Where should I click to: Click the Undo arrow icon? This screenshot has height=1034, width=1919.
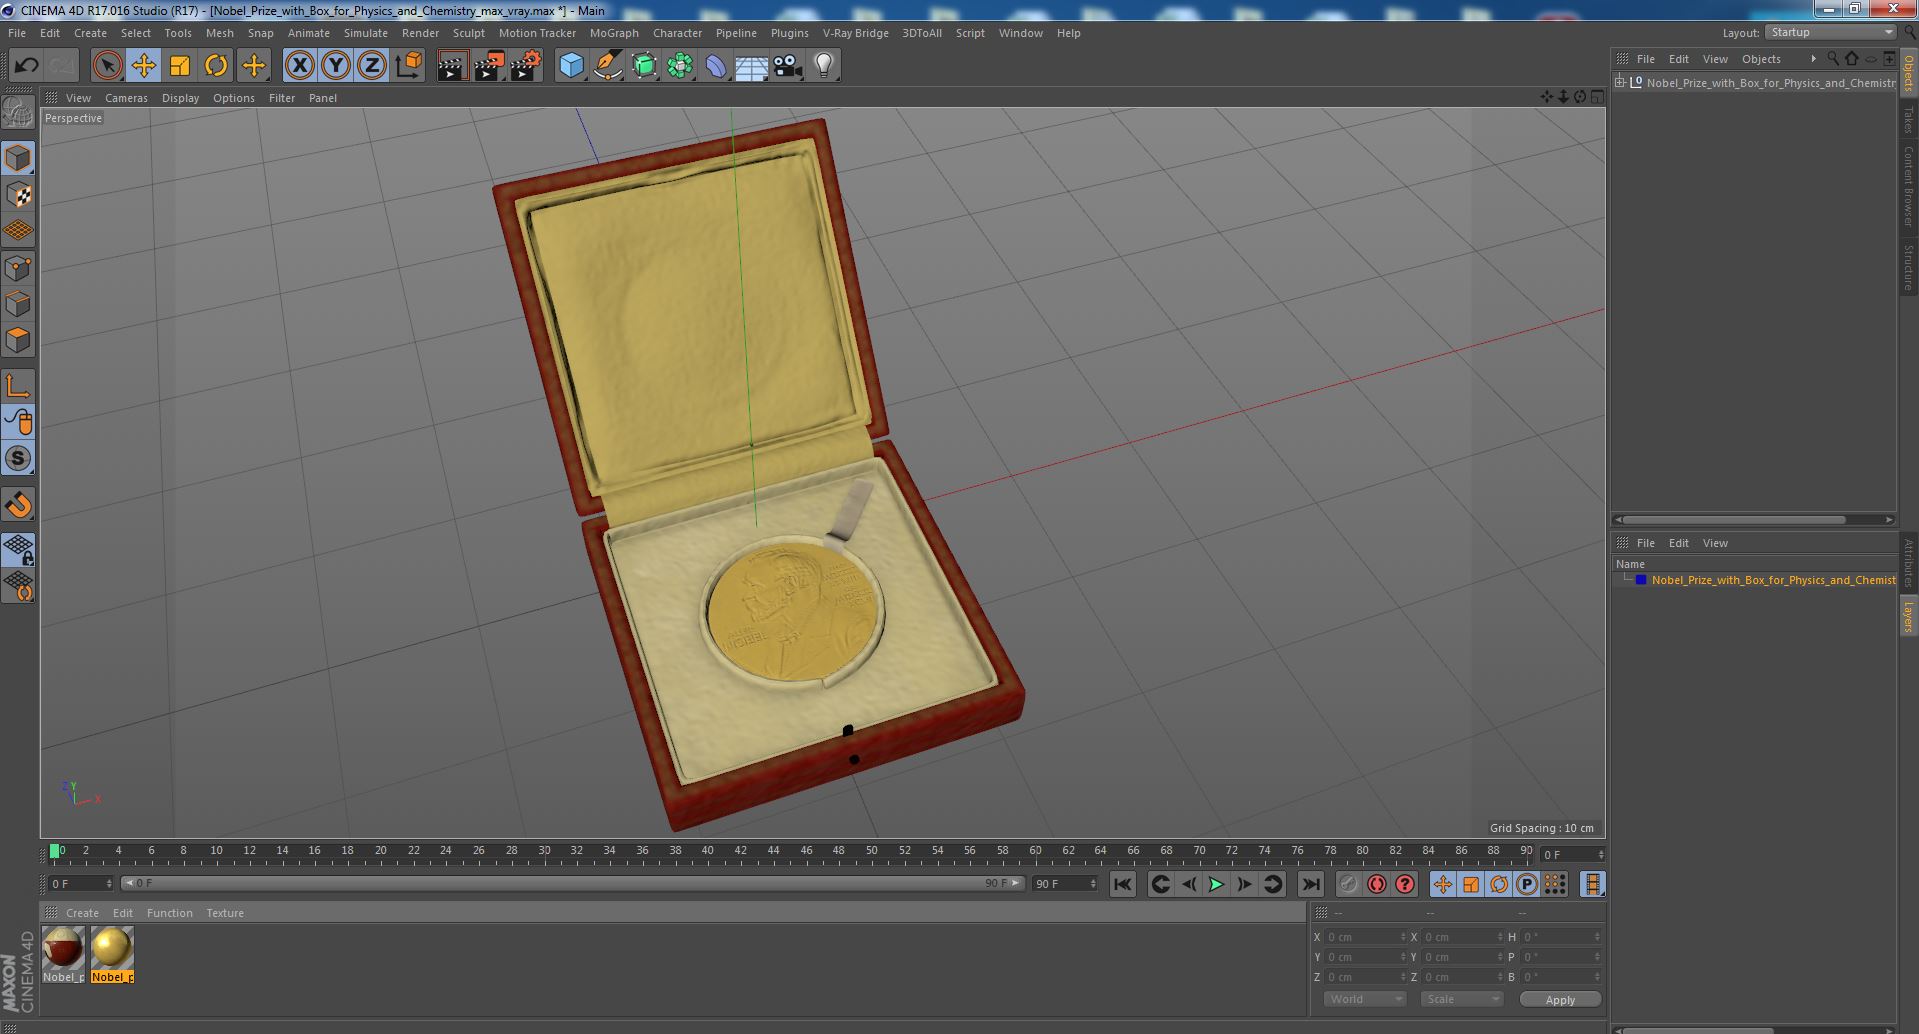pos(26,66)
